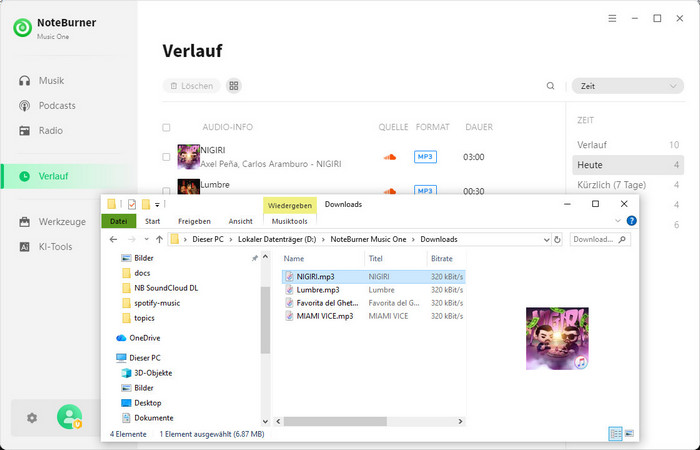Screen dimensions: 700x450
Task: Click right arrow of horizontal scrollbar
Action: pyautogui.click(x=460, y=421)
